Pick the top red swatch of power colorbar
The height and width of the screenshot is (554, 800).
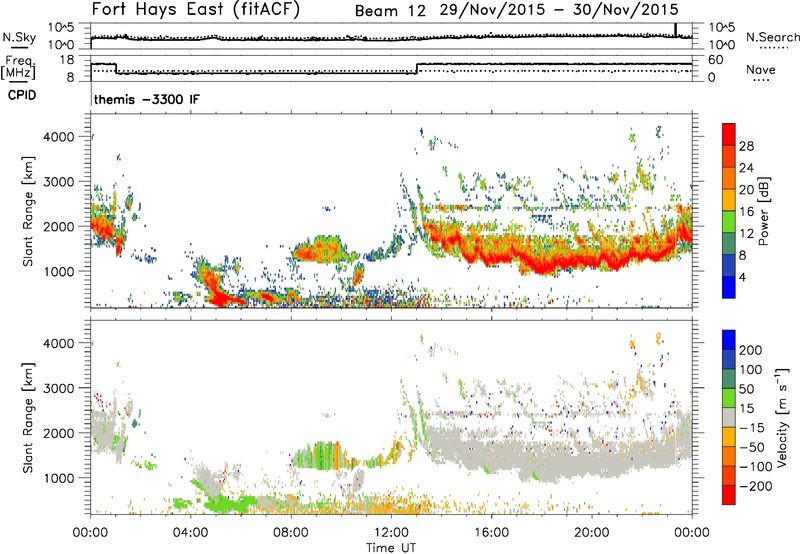point(729,134)
